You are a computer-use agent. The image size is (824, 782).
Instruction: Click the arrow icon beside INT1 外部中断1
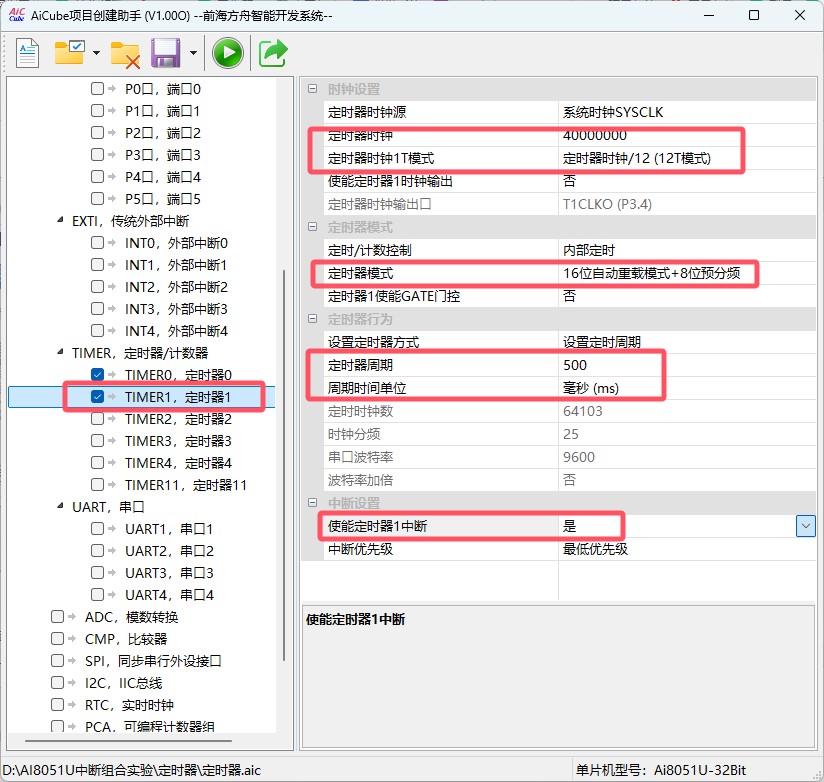[x=111, y=264]
